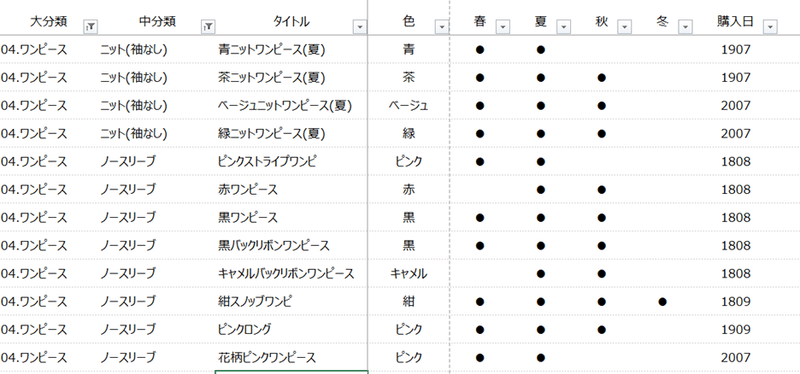The width and height of the screenshot is (800, 374).
Task: Open the 大分類 column filter dropdown
Action: (x=90, y=27)
